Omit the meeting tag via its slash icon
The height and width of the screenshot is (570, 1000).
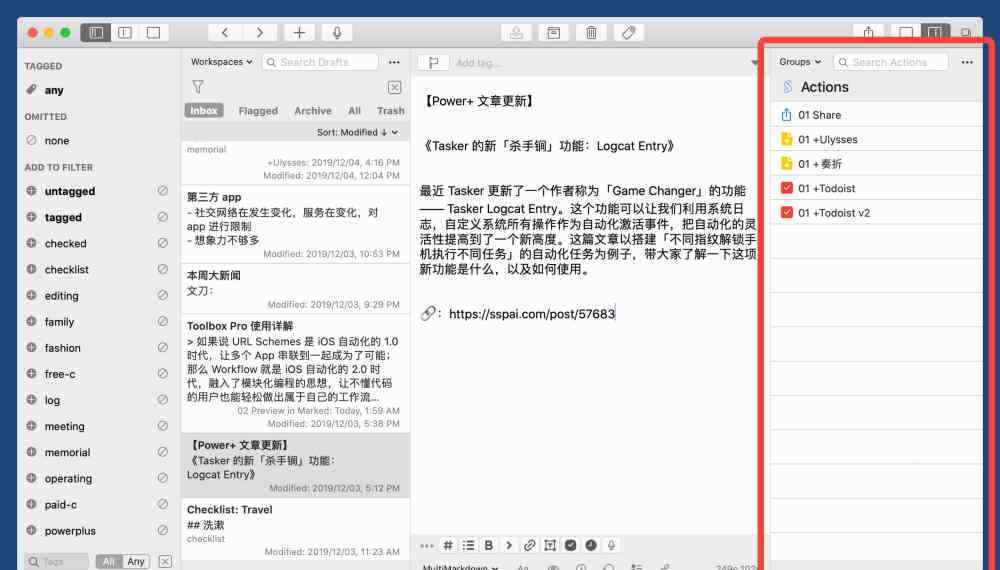coord(163,425)
